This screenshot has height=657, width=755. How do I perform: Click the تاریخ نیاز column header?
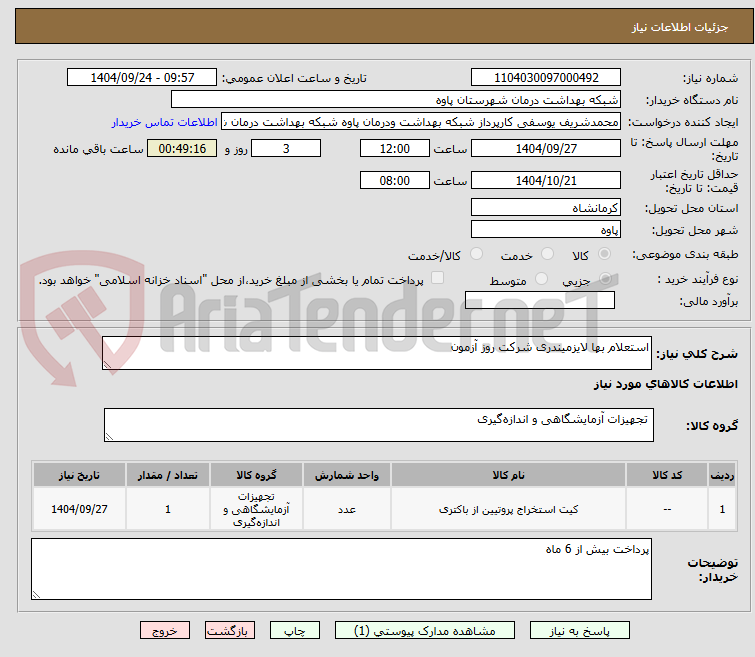point(79,475)
